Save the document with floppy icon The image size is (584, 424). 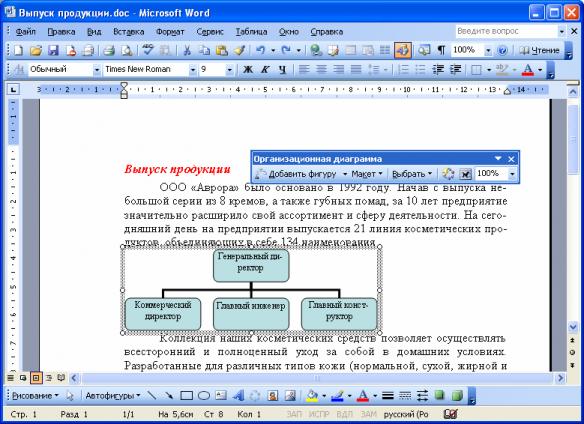pos(53,50)
